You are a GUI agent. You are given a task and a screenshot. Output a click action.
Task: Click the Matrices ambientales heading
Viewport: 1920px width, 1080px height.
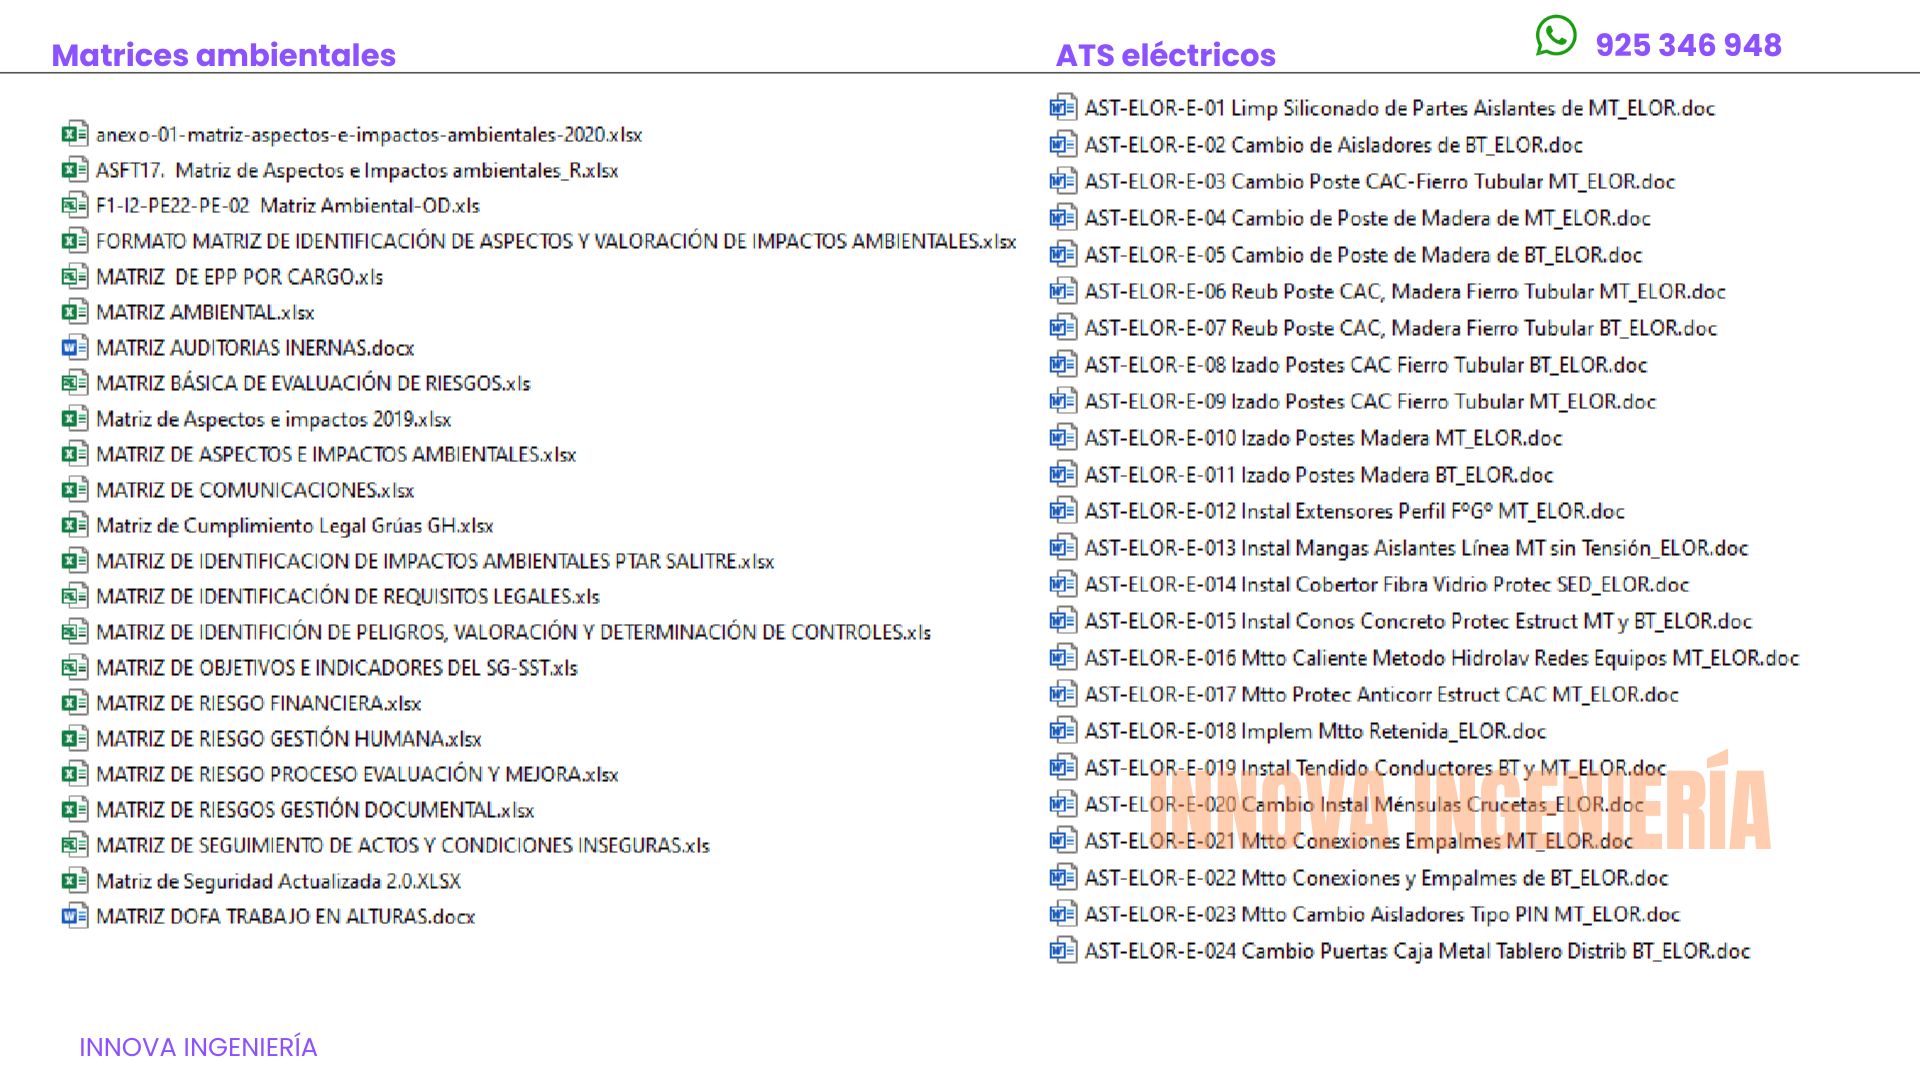pyautogui.click(x=223, y=55)
